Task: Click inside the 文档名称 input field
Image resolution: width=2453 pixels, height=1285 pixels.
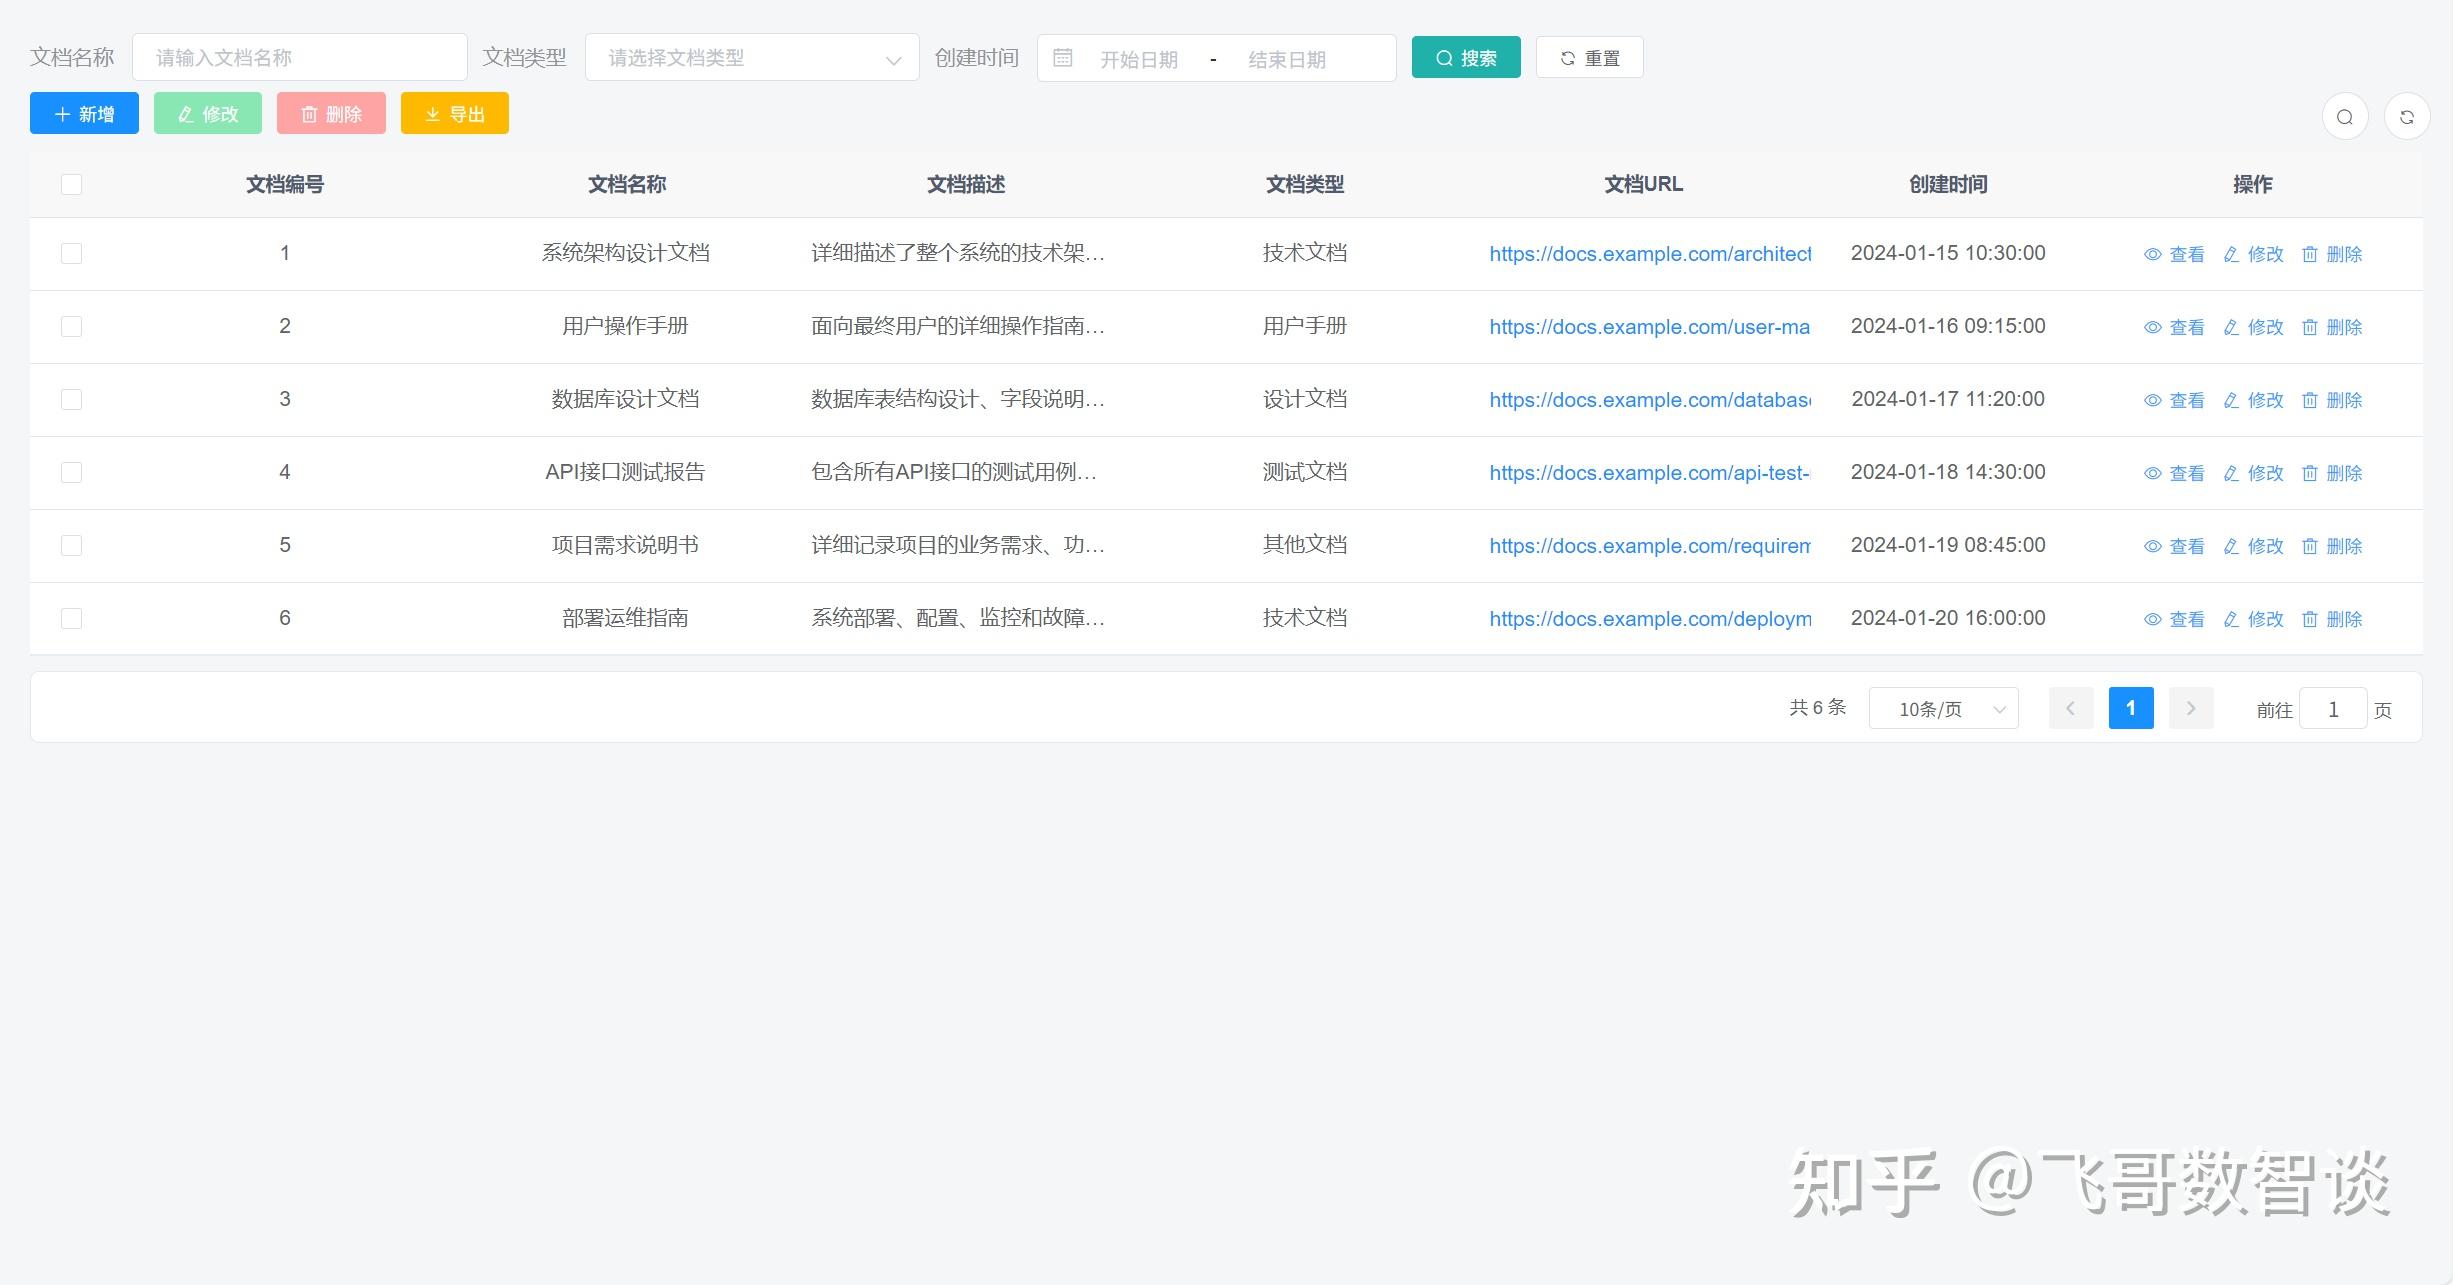Action: point(298,57)
